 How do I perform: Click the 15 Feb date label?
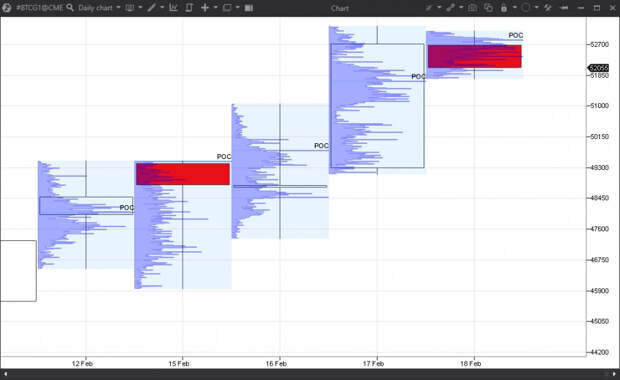[179, 363]
